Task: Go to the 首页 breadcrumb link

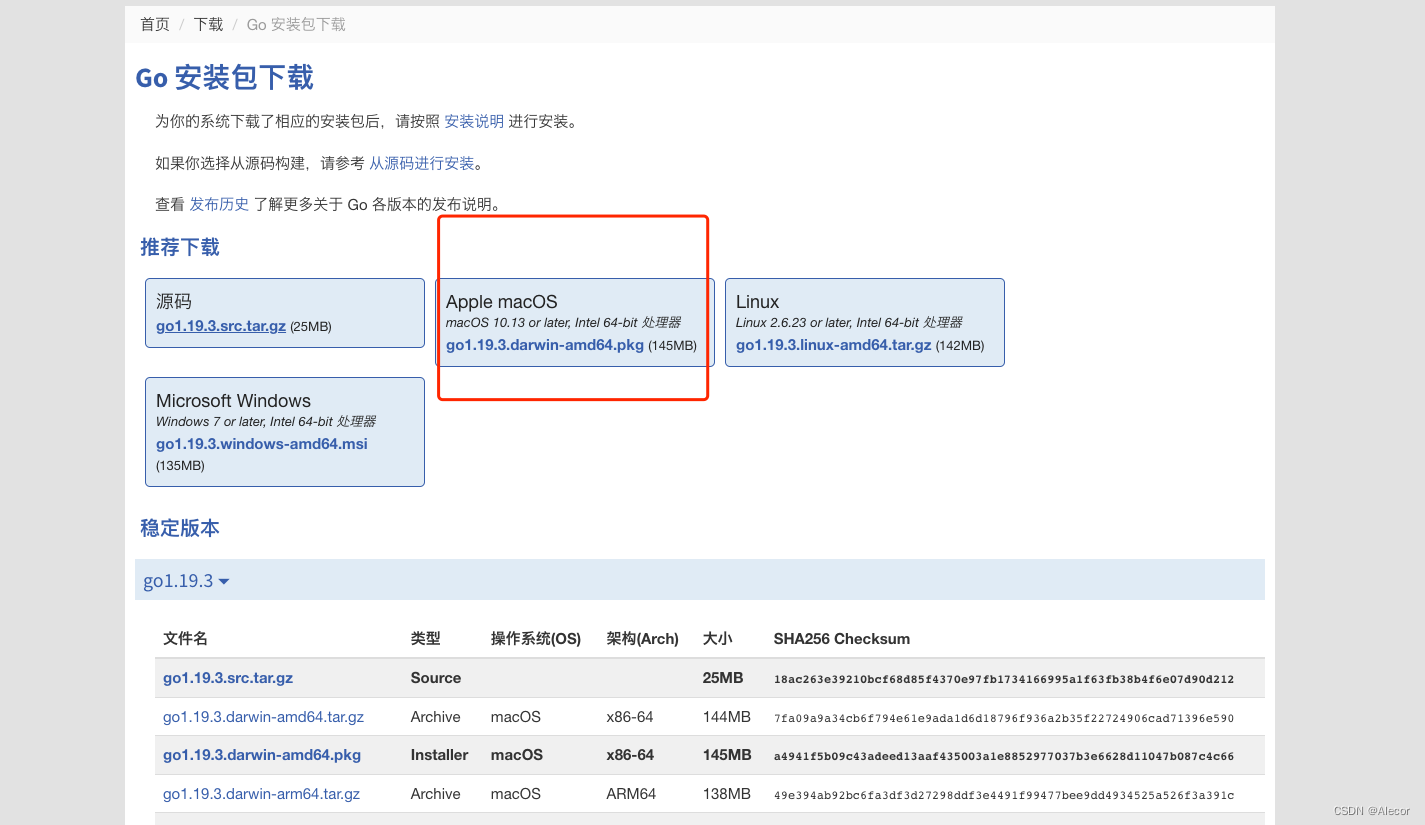Action: point(155,24)
